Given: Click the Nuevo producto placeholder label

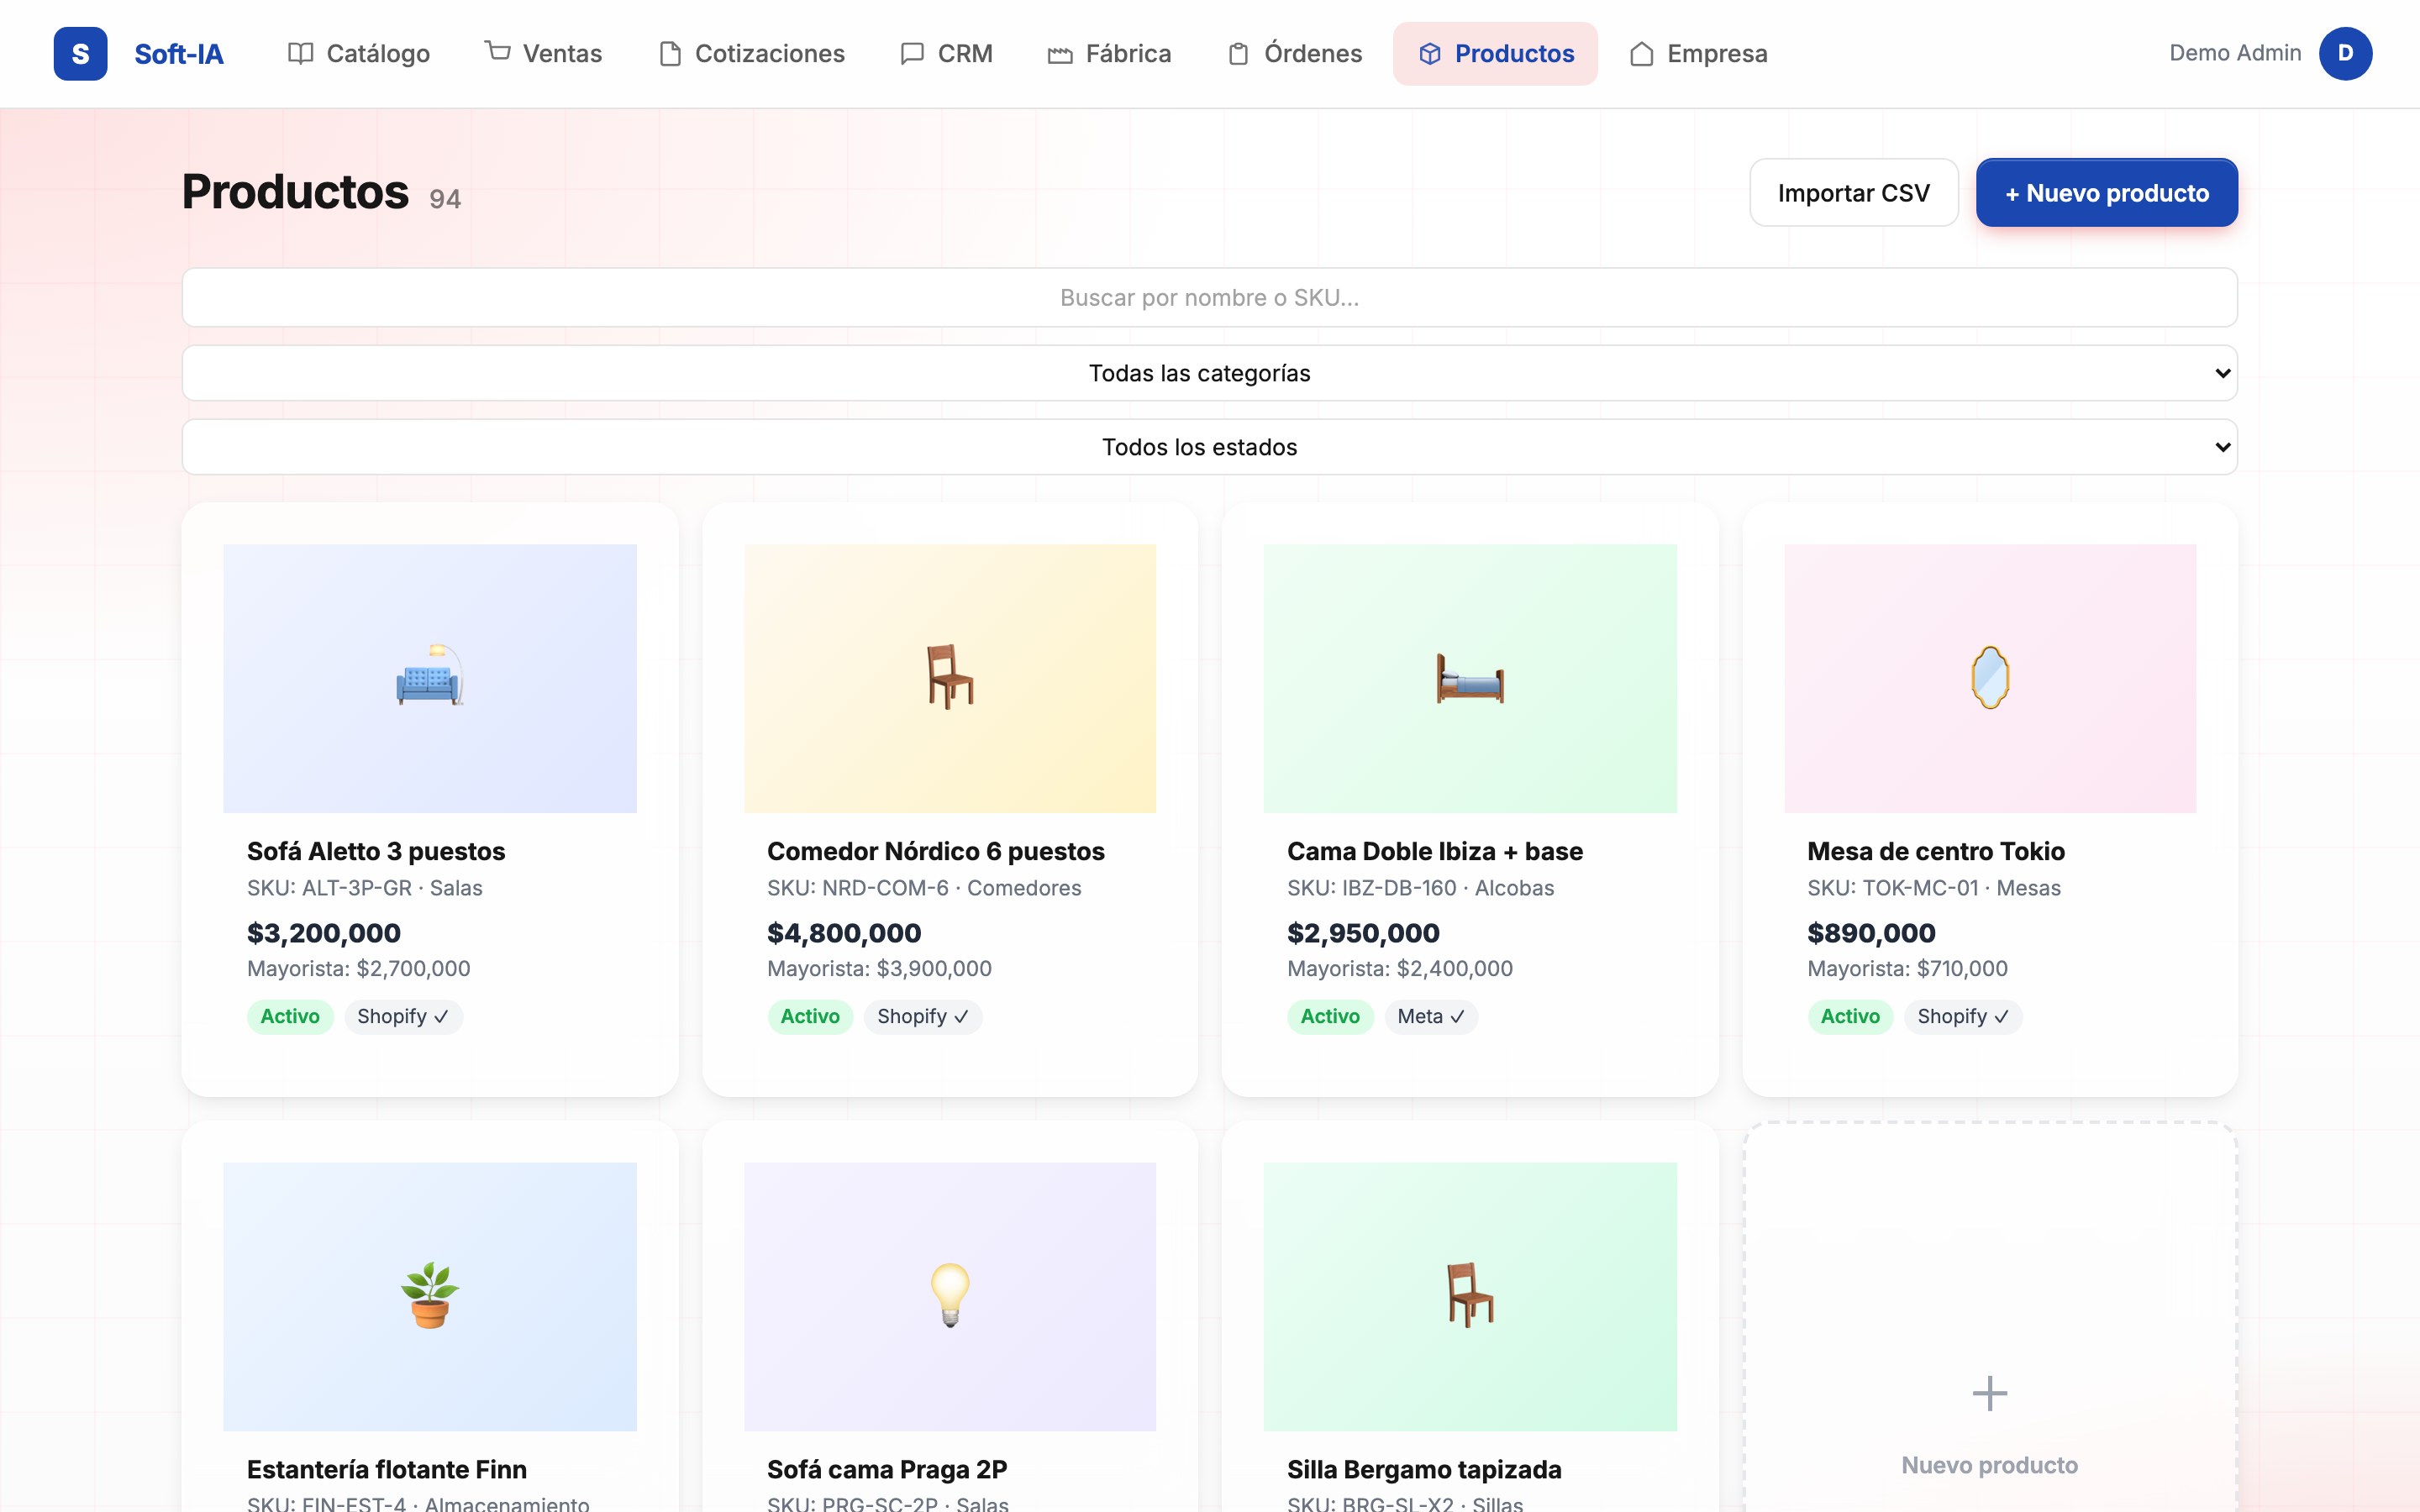Looking at the screenshot, I should 1990,1465.
